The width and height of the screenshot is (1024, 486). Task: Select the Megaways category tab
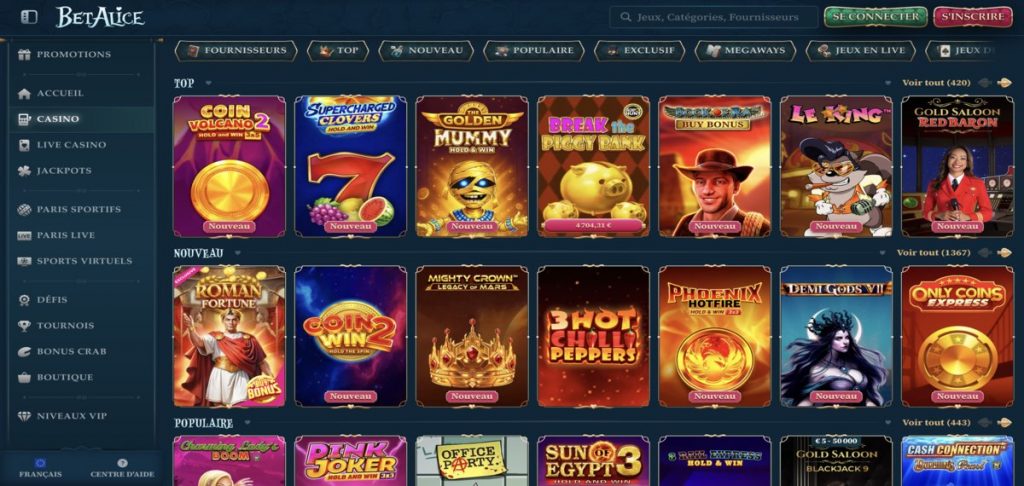click(x=745, y=50)
